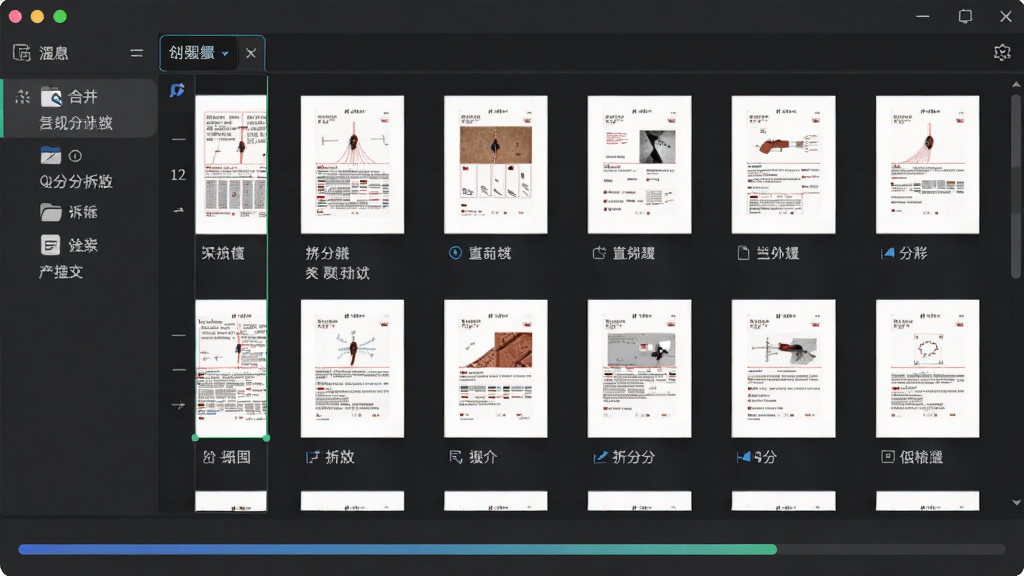Select the sidebar entry under the blue folder

76,181
